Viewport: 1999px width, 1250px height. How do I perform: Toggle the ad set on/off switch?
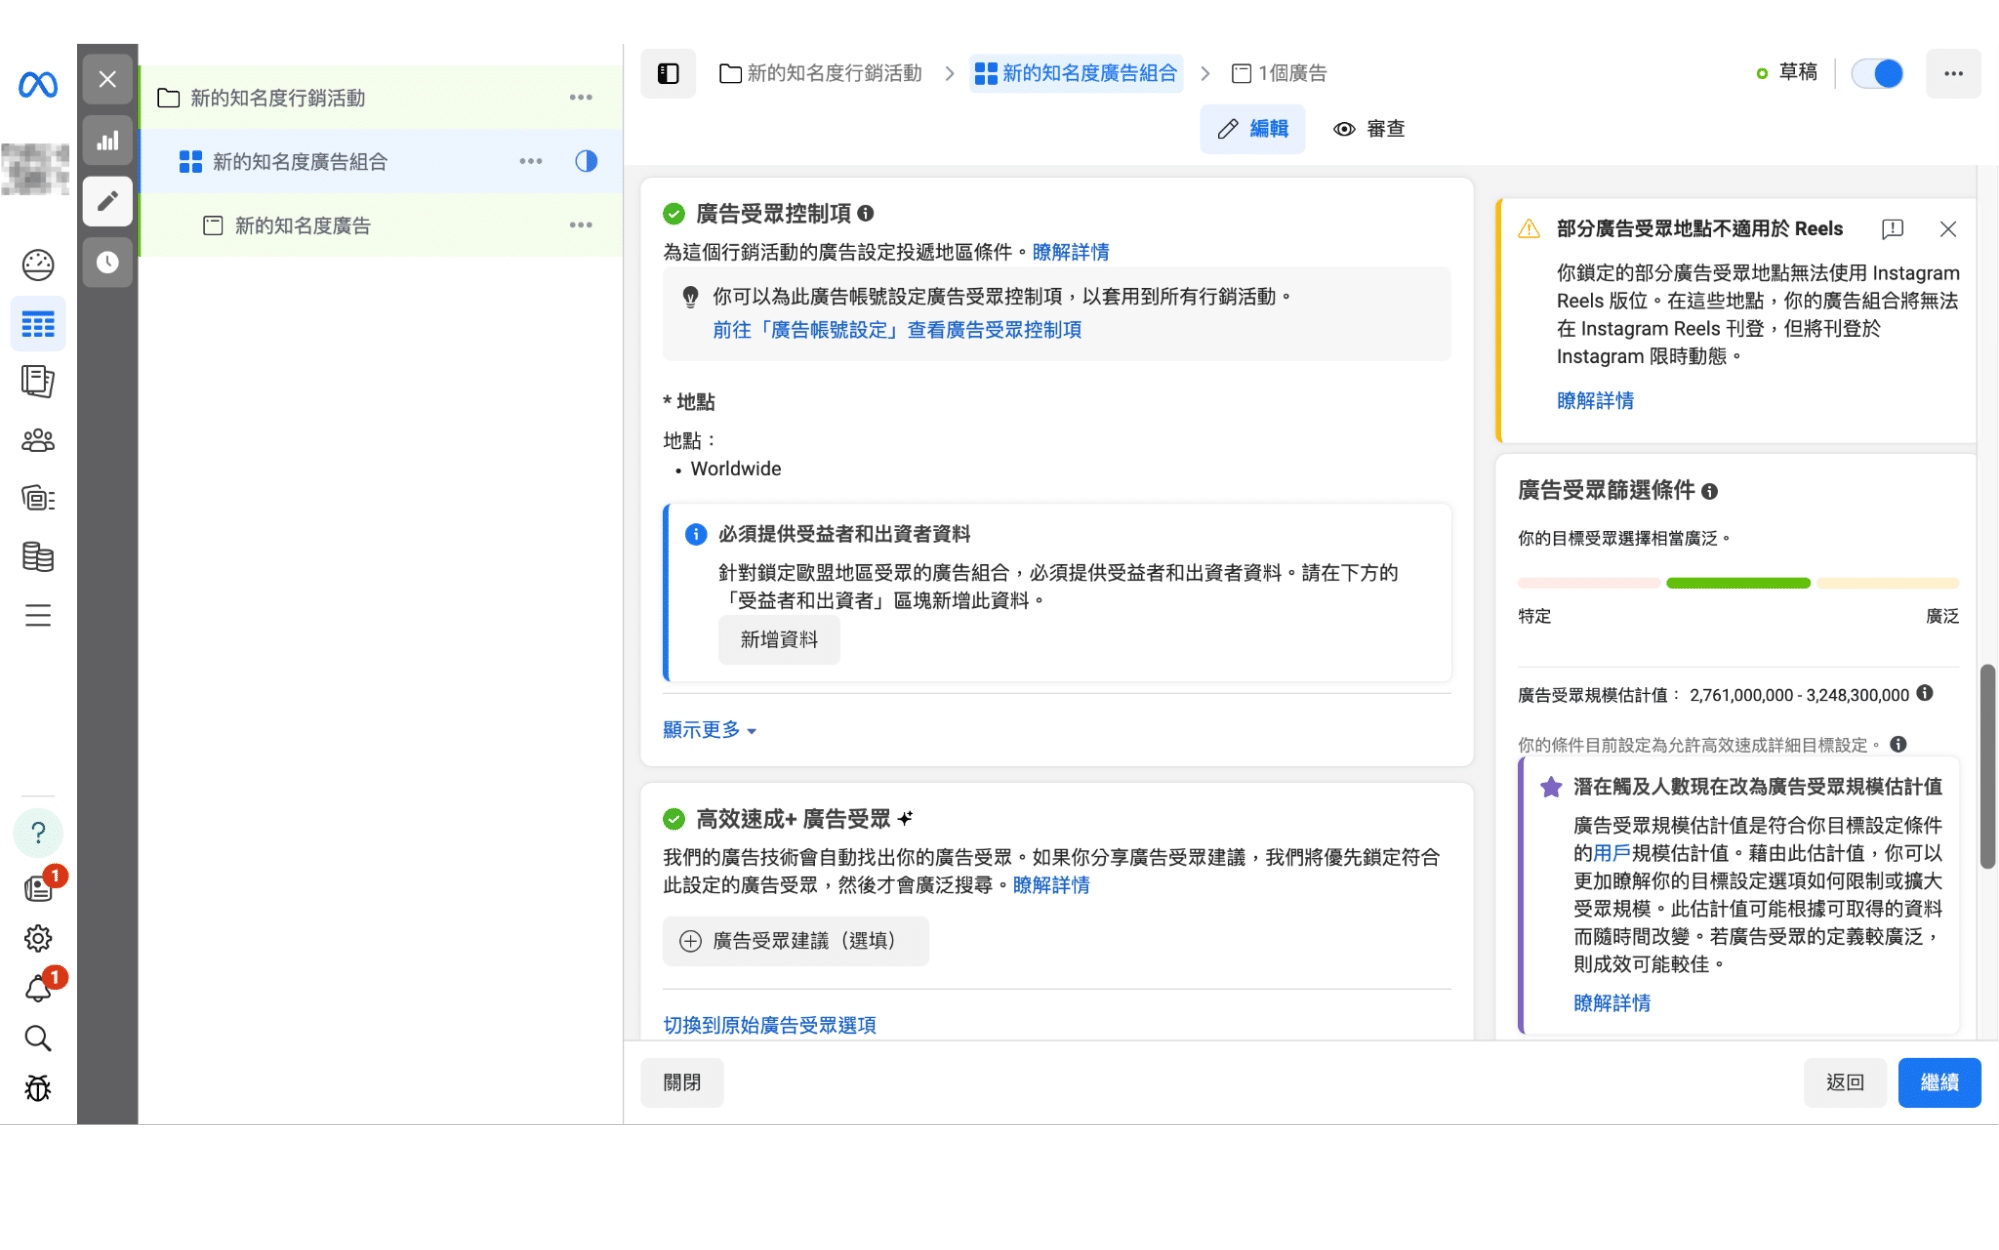click(1876, 73)
